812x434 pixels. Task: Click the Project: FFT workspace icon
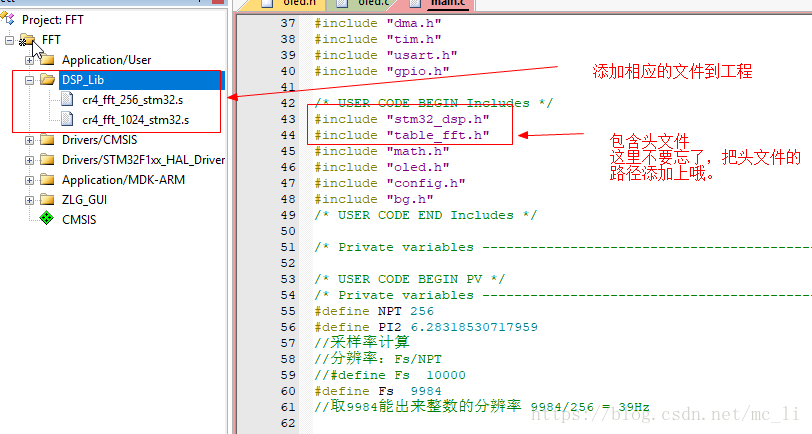click(x=8, y=19)
